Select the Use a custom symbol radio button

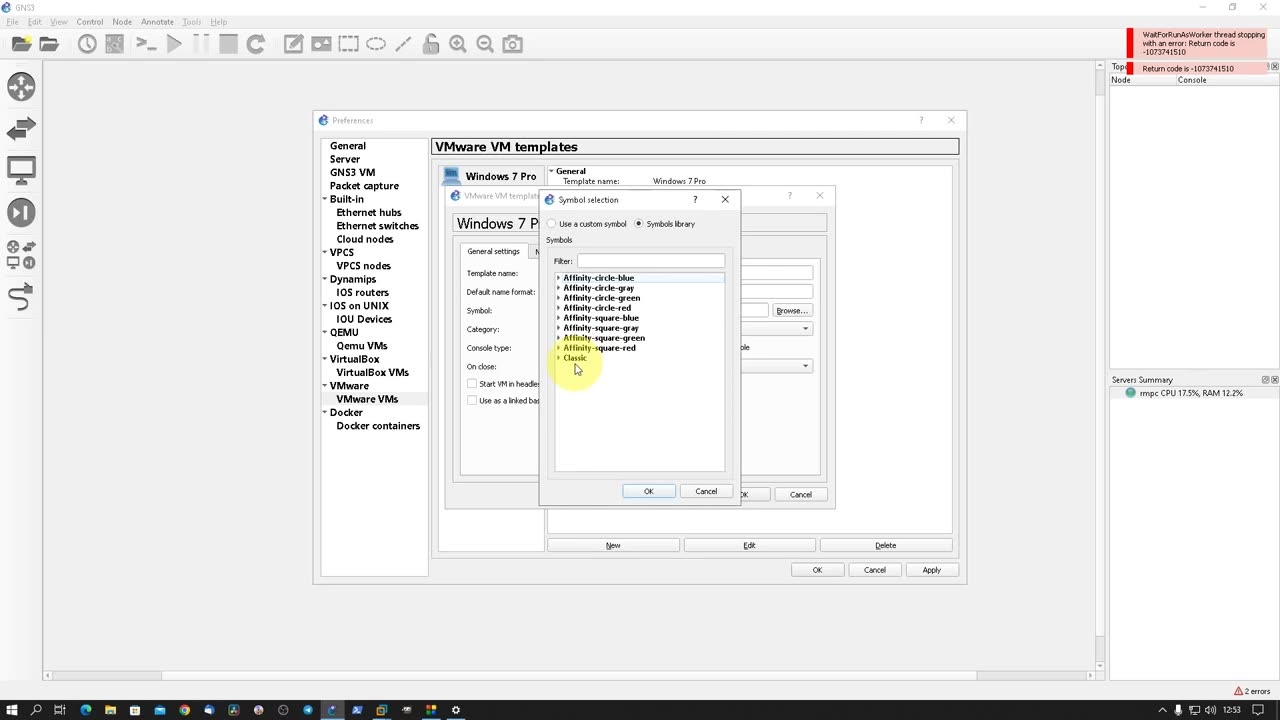pos(552,224)
